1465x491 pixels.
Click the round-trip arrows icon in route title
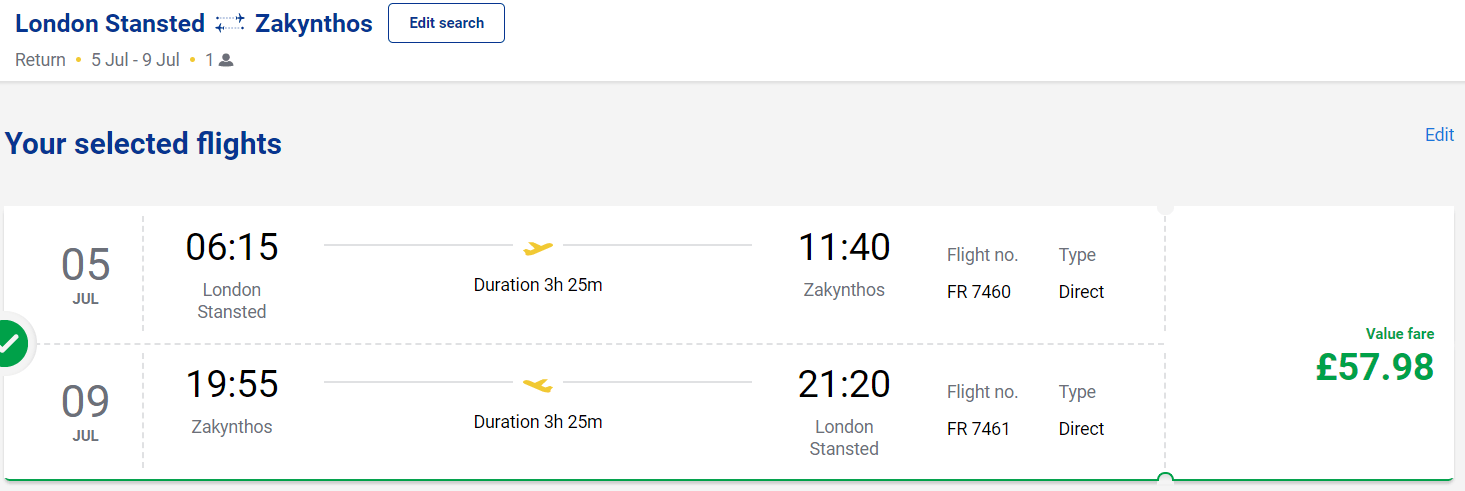coord(230,24)
